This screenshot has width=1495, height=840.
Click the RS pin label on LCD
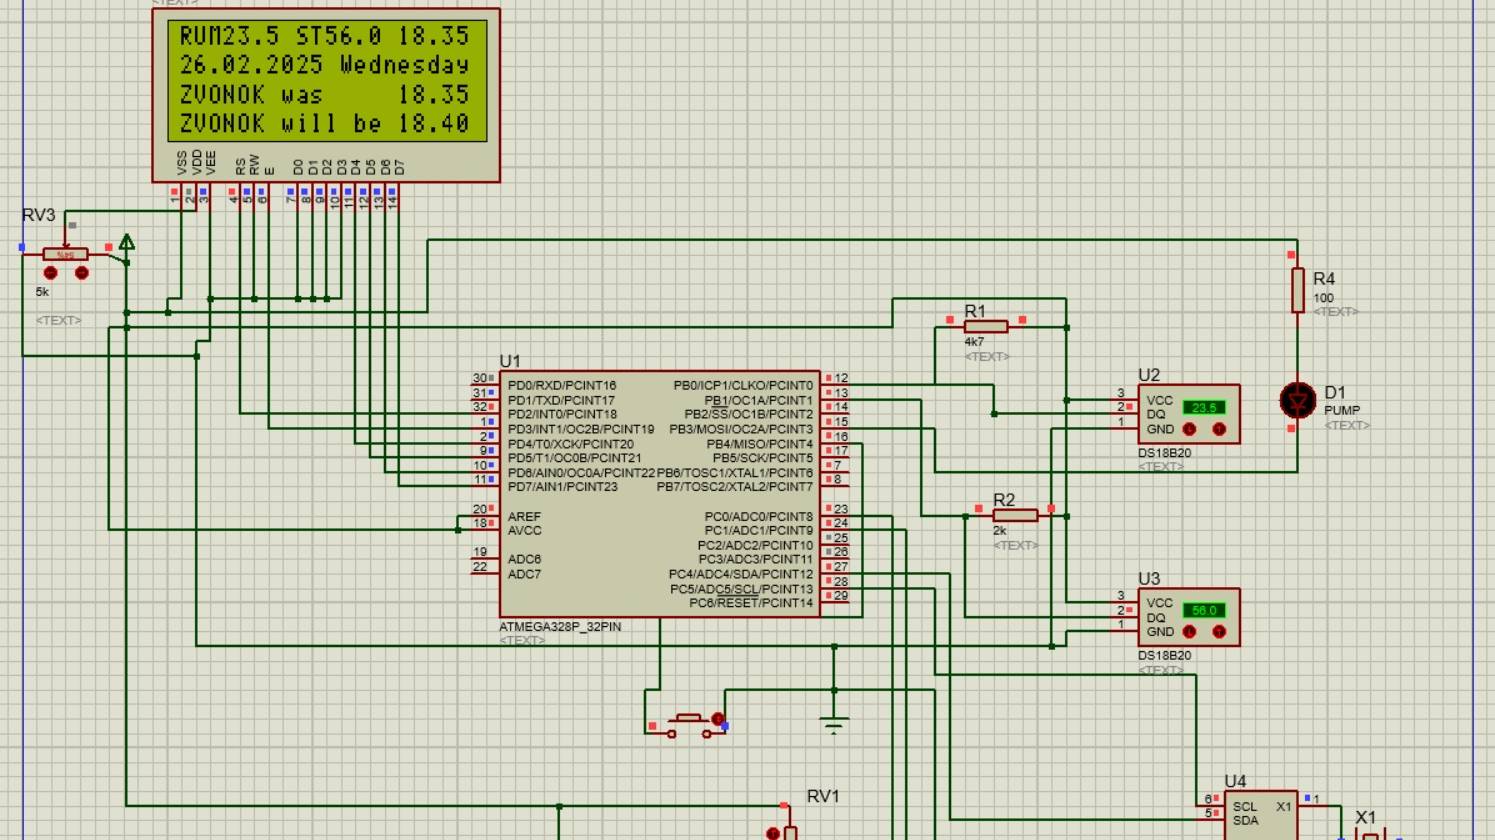[240, 166]
